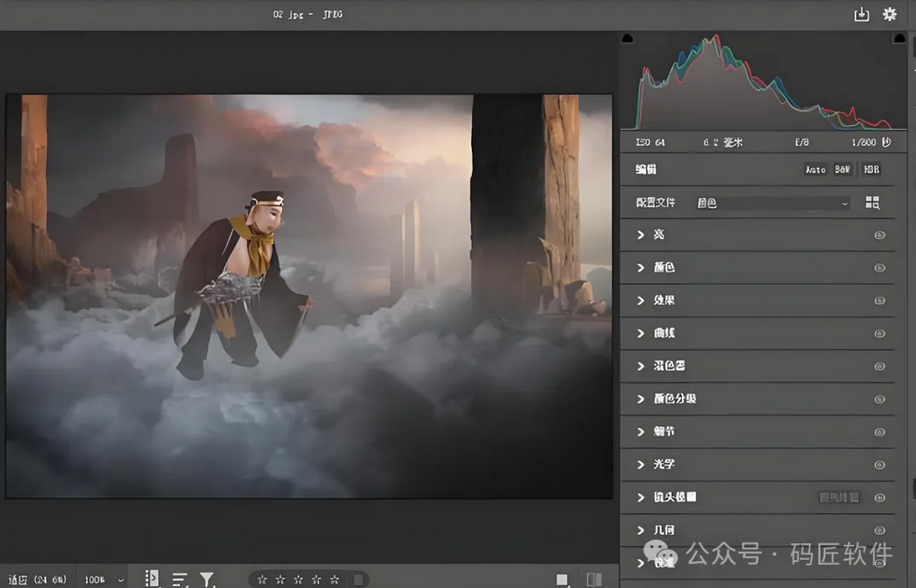Click the Auto adjustment button
This screenshot has height=588, width=916.
(x=816, y=169)
